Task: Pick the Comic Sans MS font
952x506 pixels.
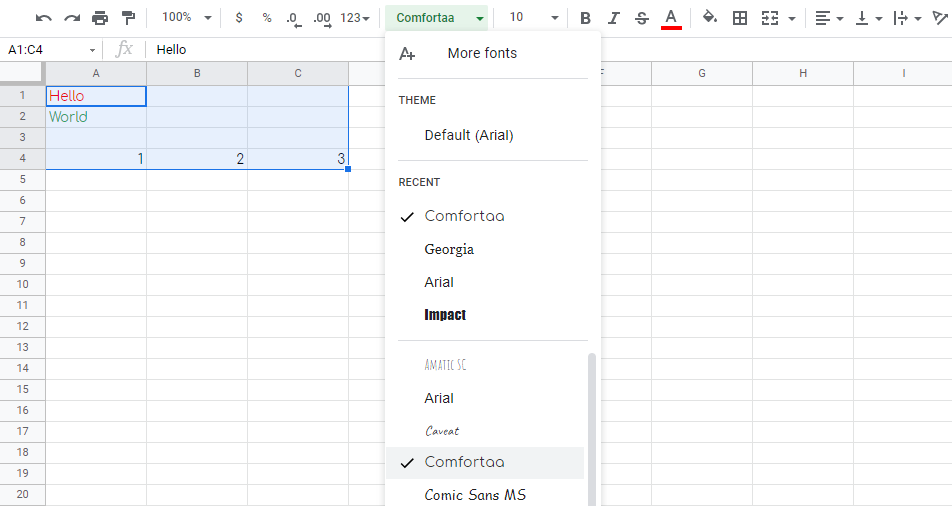Action: [x=474, y=495]
